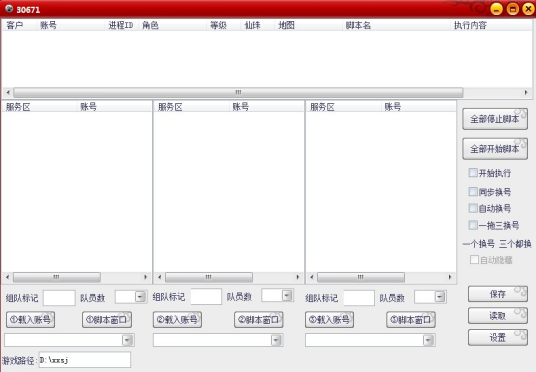The image size is (536, 372).
Task: Click right arrow of top list scrollbar
Action: click(x=526, y=93)
